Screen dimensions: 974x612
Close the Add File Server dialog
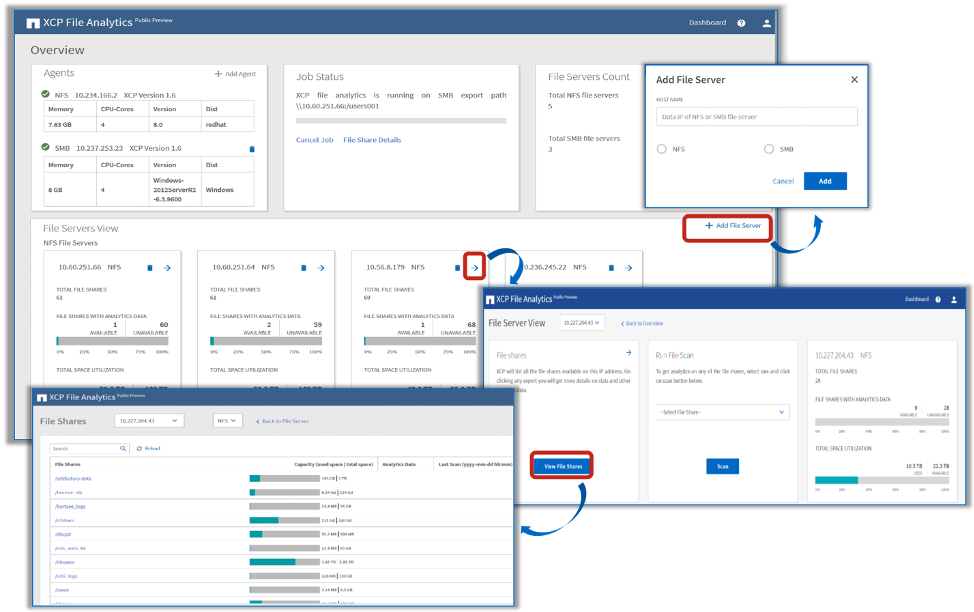854,80
